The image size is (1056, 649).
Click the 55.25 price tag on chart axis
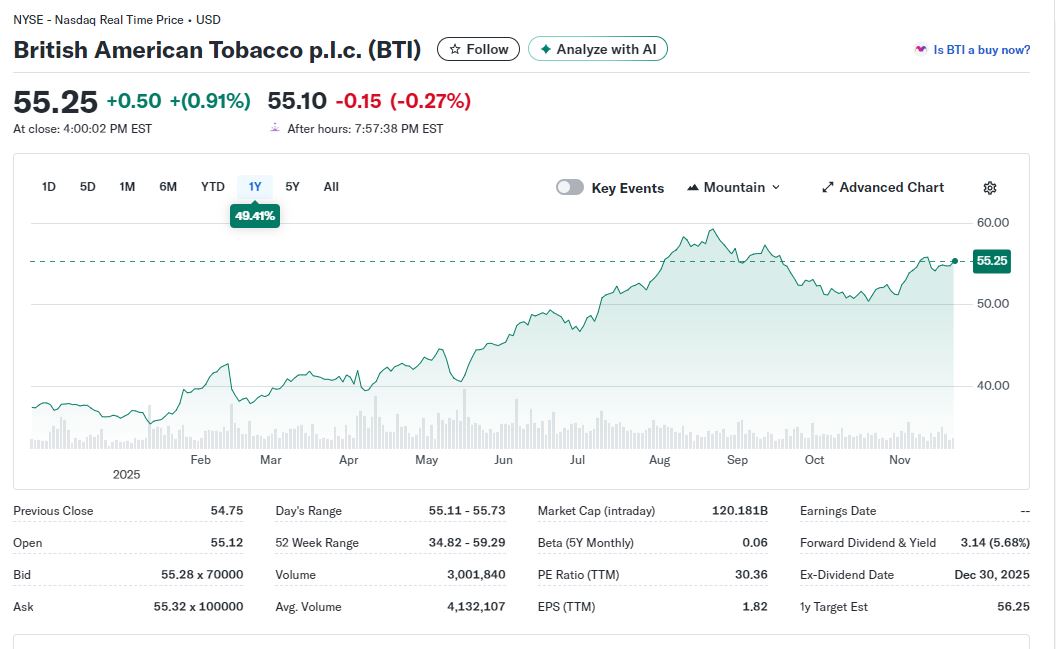click(x=991, y=261)
